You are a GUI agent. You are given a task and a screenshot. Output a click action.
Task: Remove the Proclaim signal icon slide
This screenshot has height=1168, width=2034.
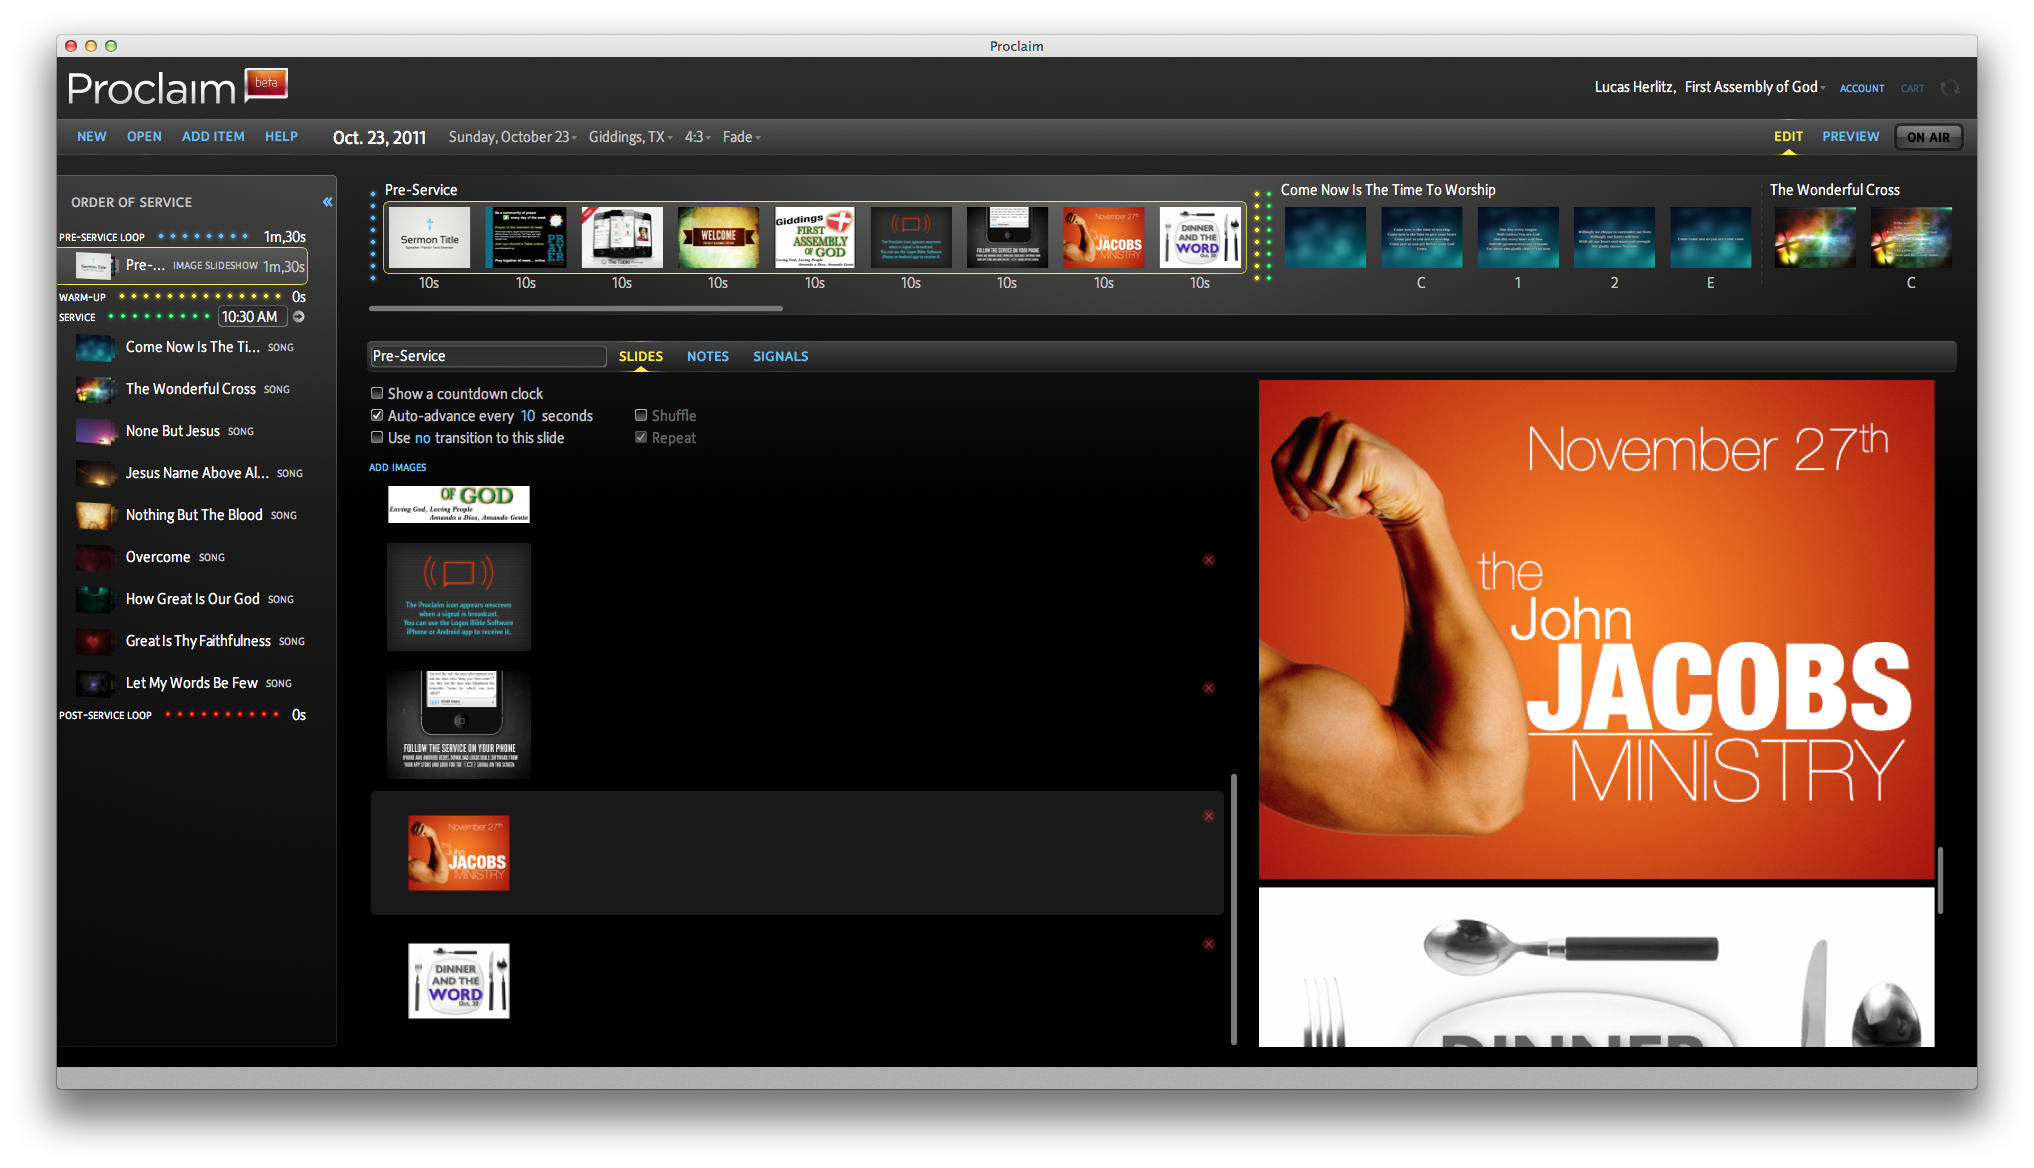[x=1208, y=560]
